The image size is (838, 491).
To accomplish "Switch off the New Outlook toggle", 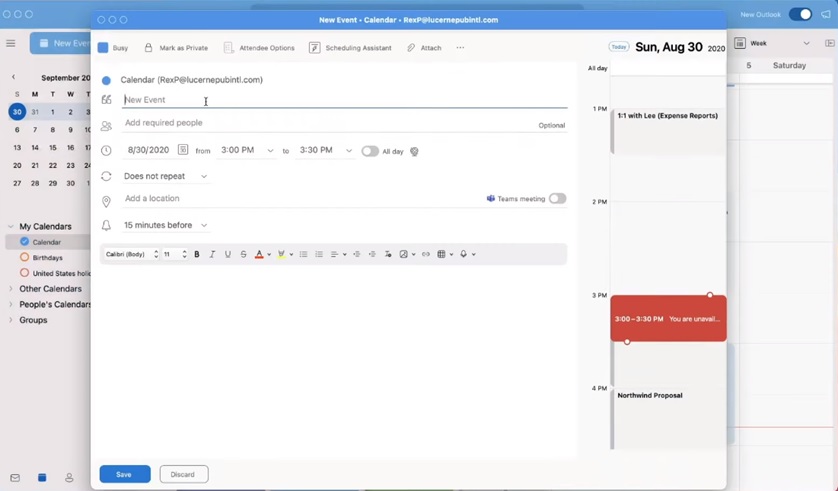I will tap(800, 14).
